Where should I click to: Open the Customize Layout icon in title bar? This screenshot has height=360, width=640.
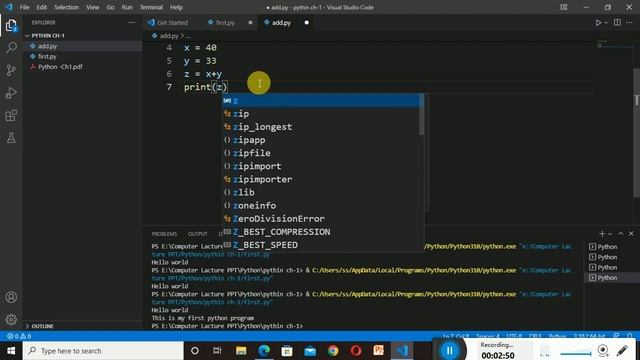[564, 7]
